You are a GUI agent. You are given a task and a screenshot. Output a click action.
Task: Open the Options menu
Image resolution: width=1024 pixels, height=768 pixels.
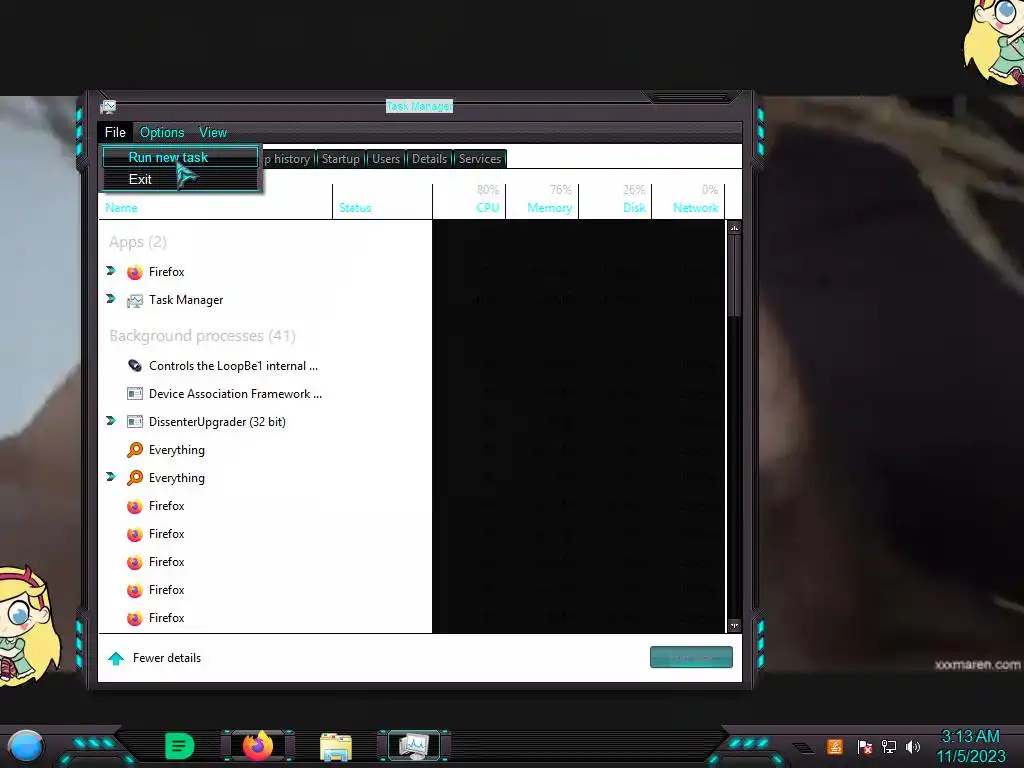pos(162,133)
